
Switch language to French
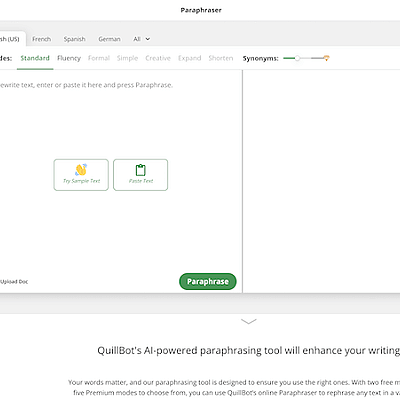tap(42, 39)
